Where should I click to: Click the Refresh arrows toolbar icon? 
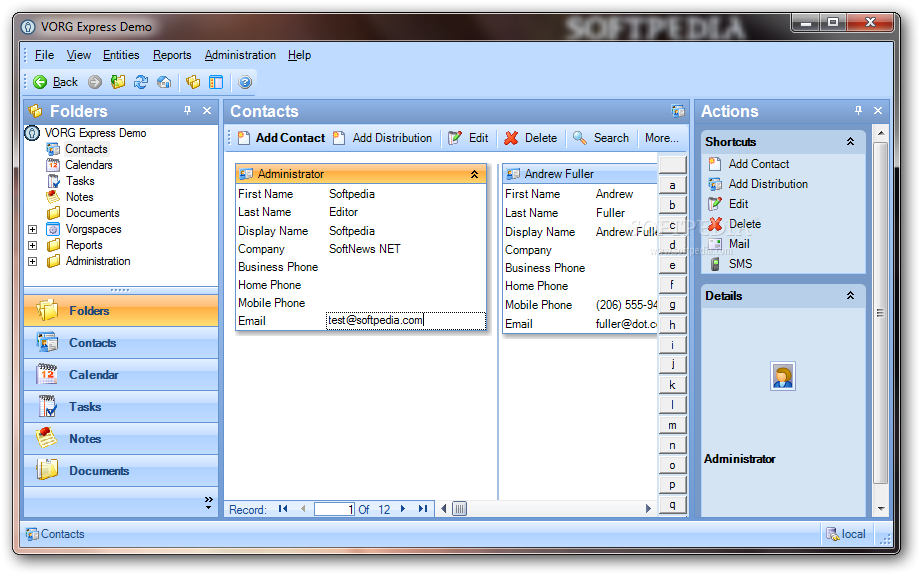point(141,82)
